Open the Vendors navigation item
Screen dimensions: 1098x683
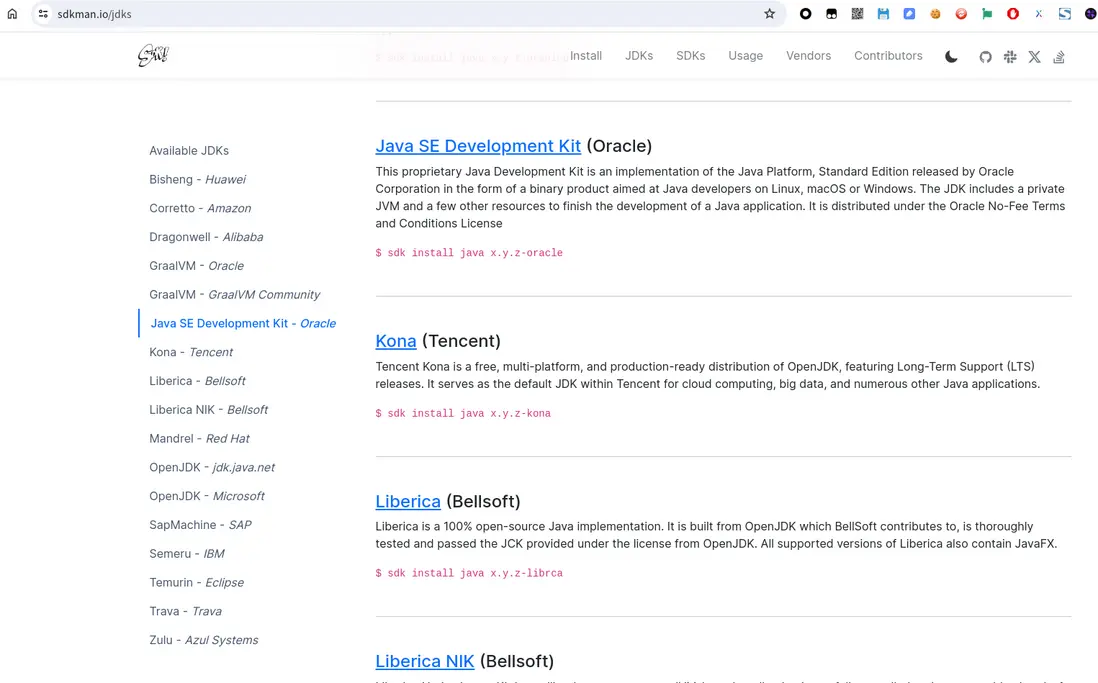(x=808, y=56)
